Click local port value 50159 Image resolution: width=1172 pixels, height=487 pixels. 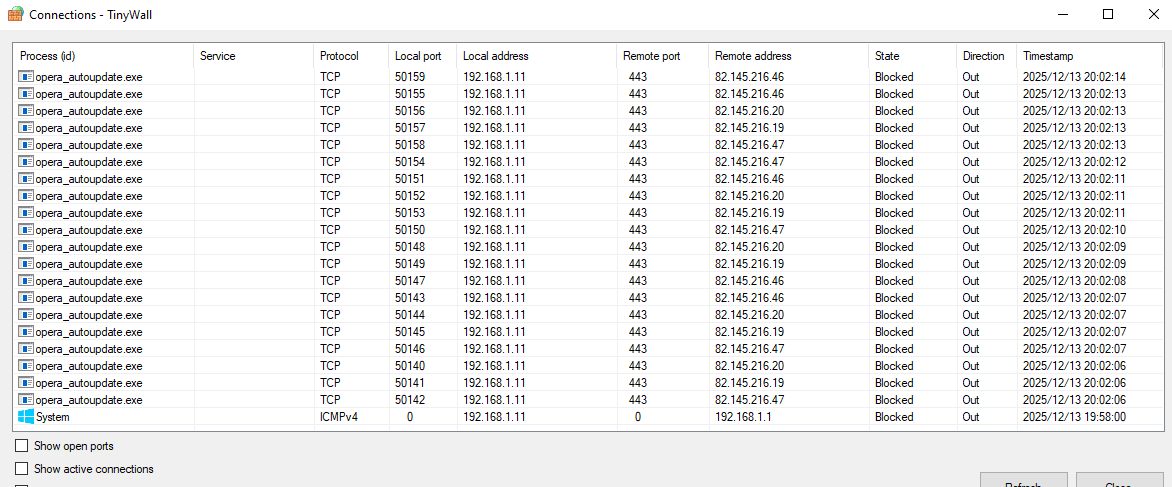pyautogui.click(x=410, y=76)
